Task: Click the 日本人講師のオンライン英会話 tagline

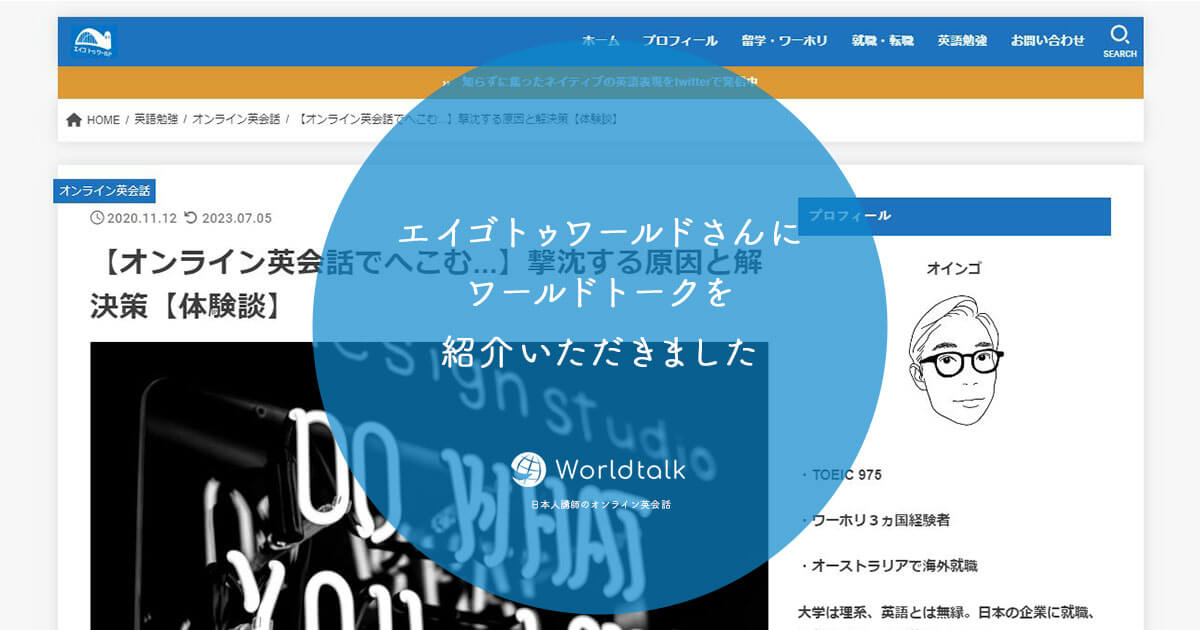Action: (x=600, y=505)
